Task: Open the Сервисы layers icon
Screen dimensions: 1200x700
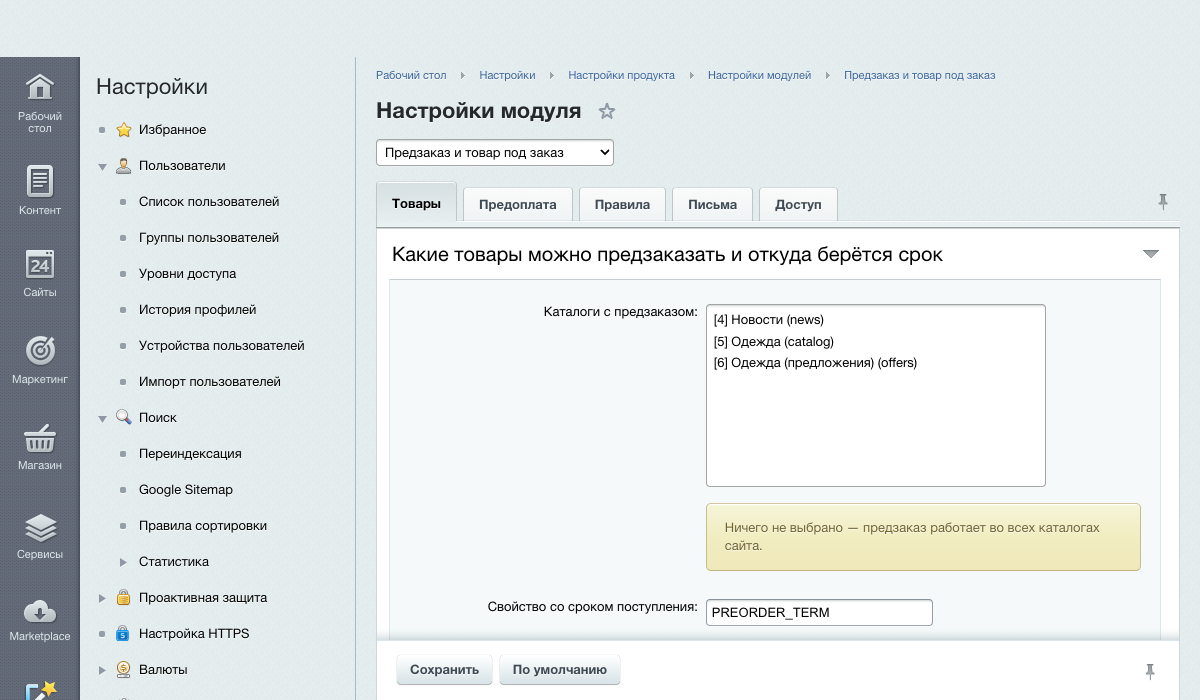Action: pyautogui.click(x=40, y=527)
